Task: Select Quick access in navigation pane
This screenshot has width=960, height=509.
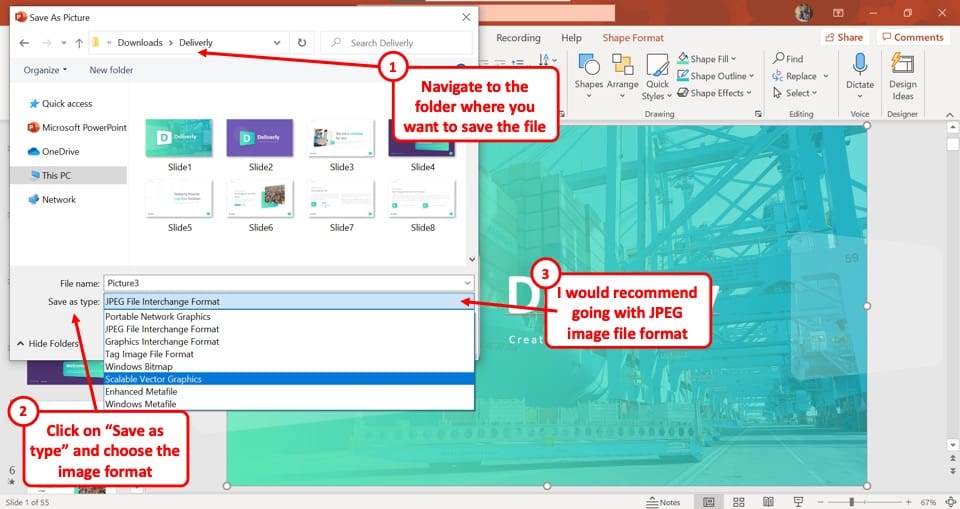Action: click(x=61, y=104)
